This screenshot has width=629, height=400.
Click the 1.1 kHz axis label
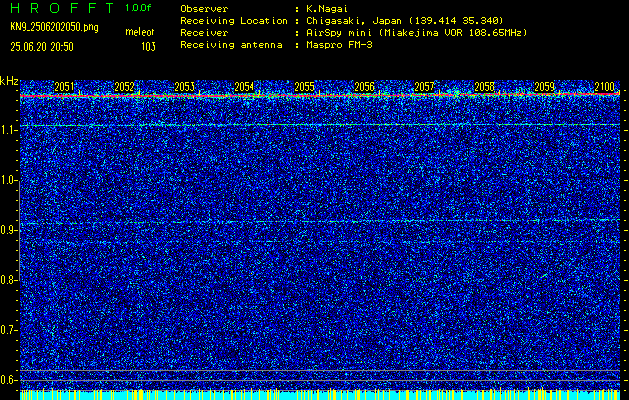coord(8,130)
